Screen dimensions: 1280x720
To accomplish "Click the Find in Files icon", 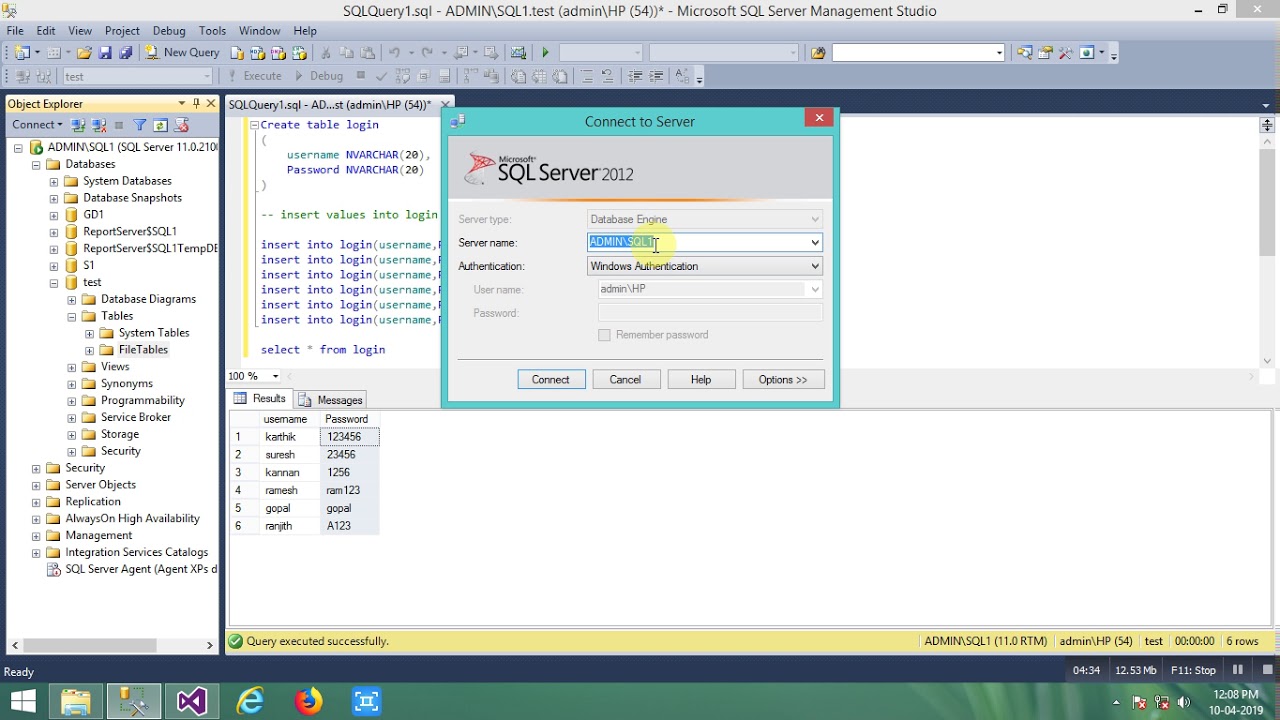I will tap(818, 53).
